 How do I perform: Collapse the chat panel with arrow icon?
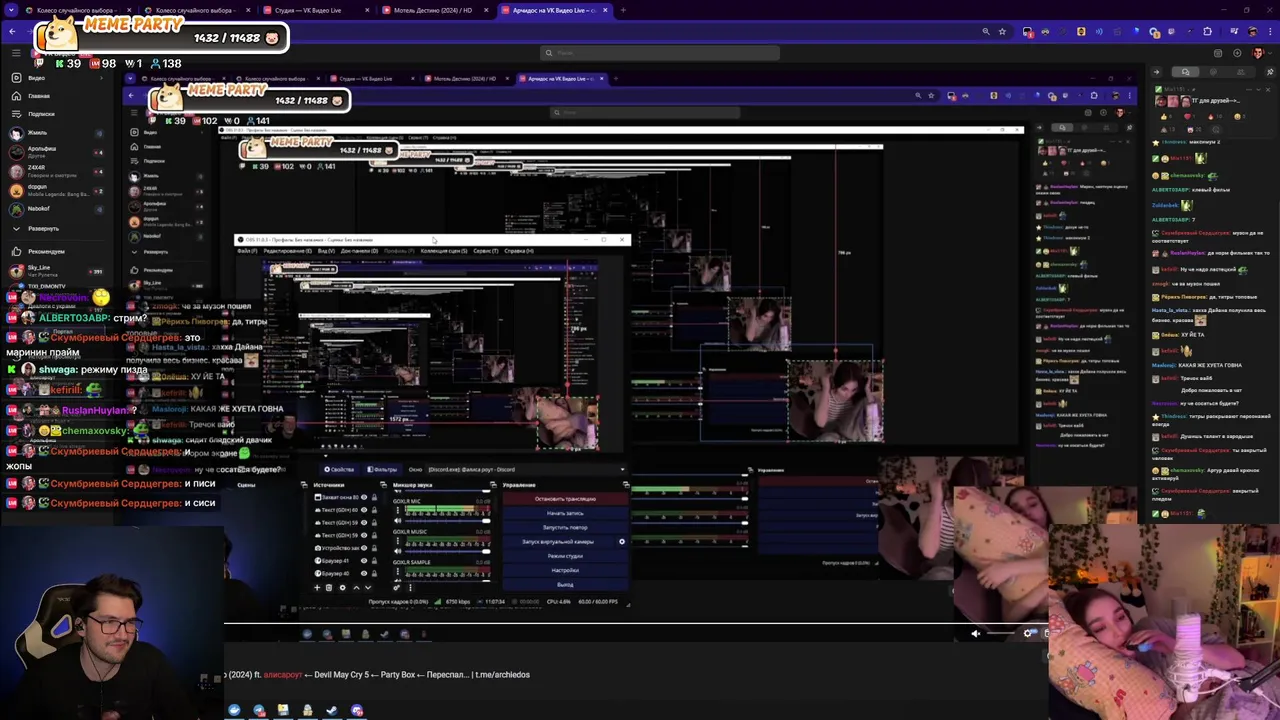coord(1156,72)
